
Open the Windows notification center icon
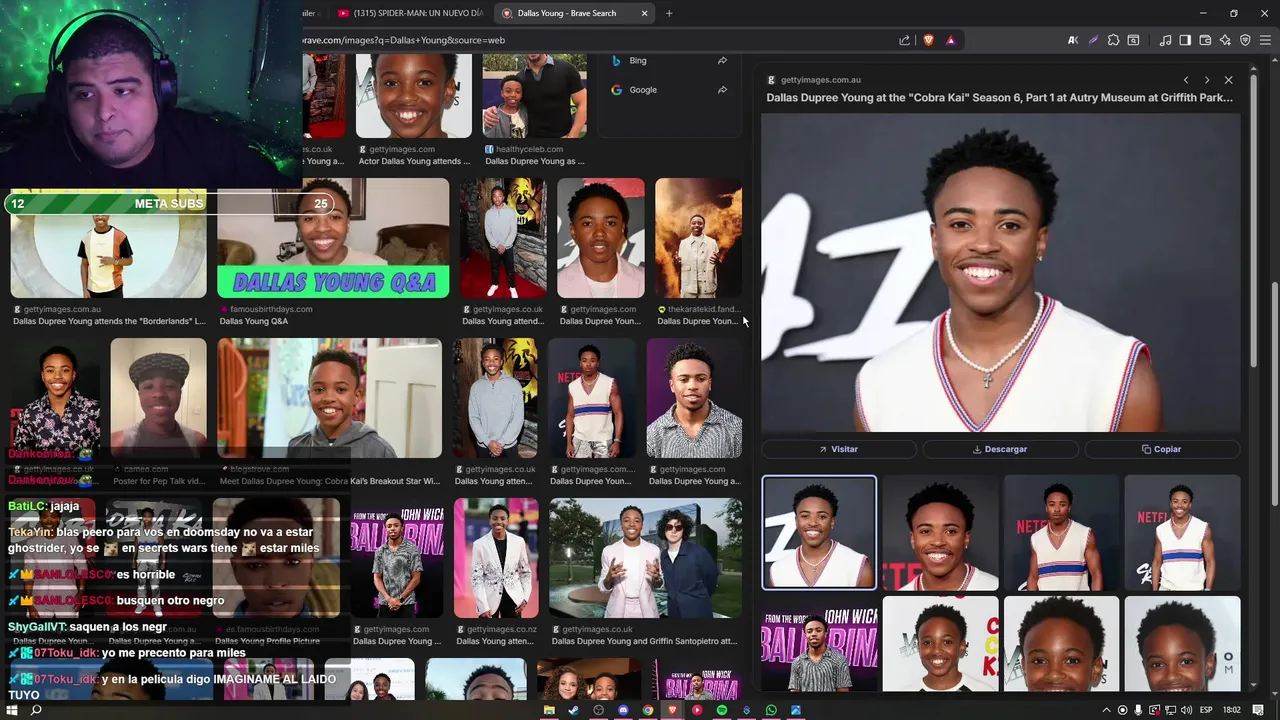click(x=1257, y=710)
